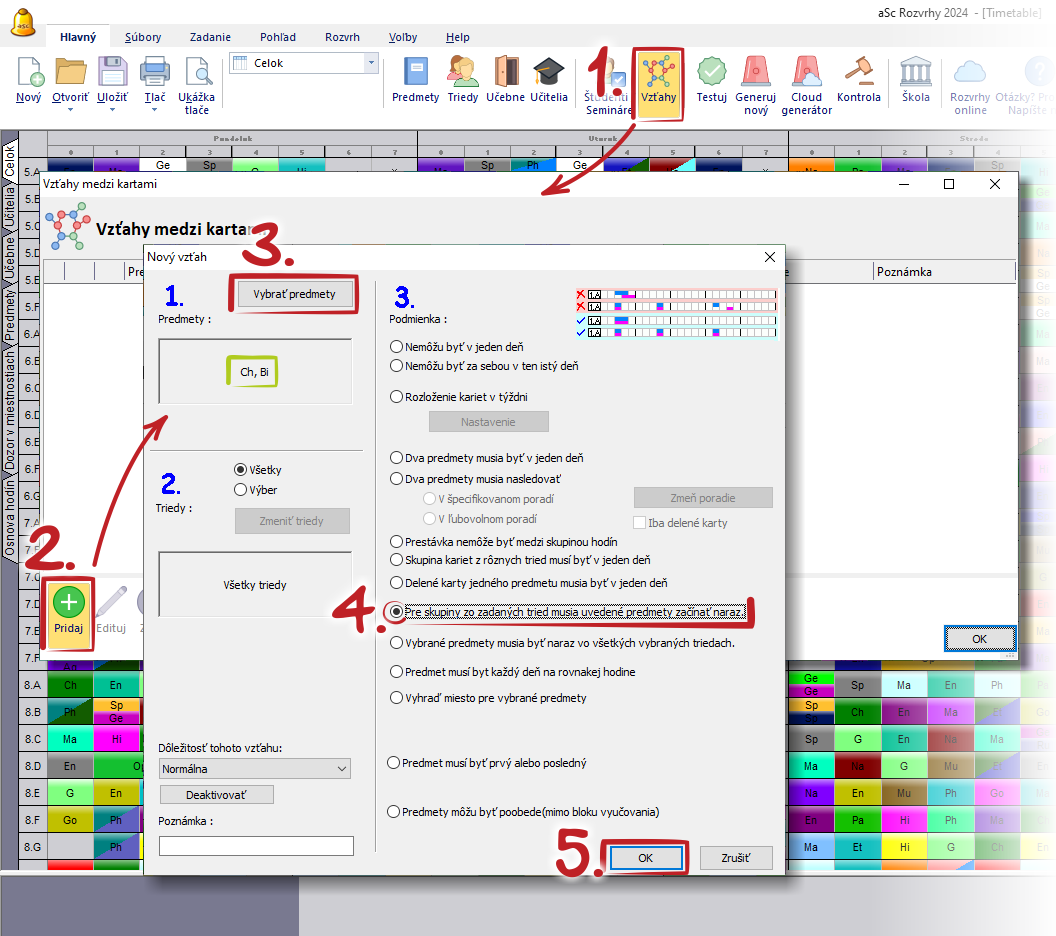Screen dimensions: 1056x936
Task: Click the Poznámka text input field
Action: coord(256,846)
